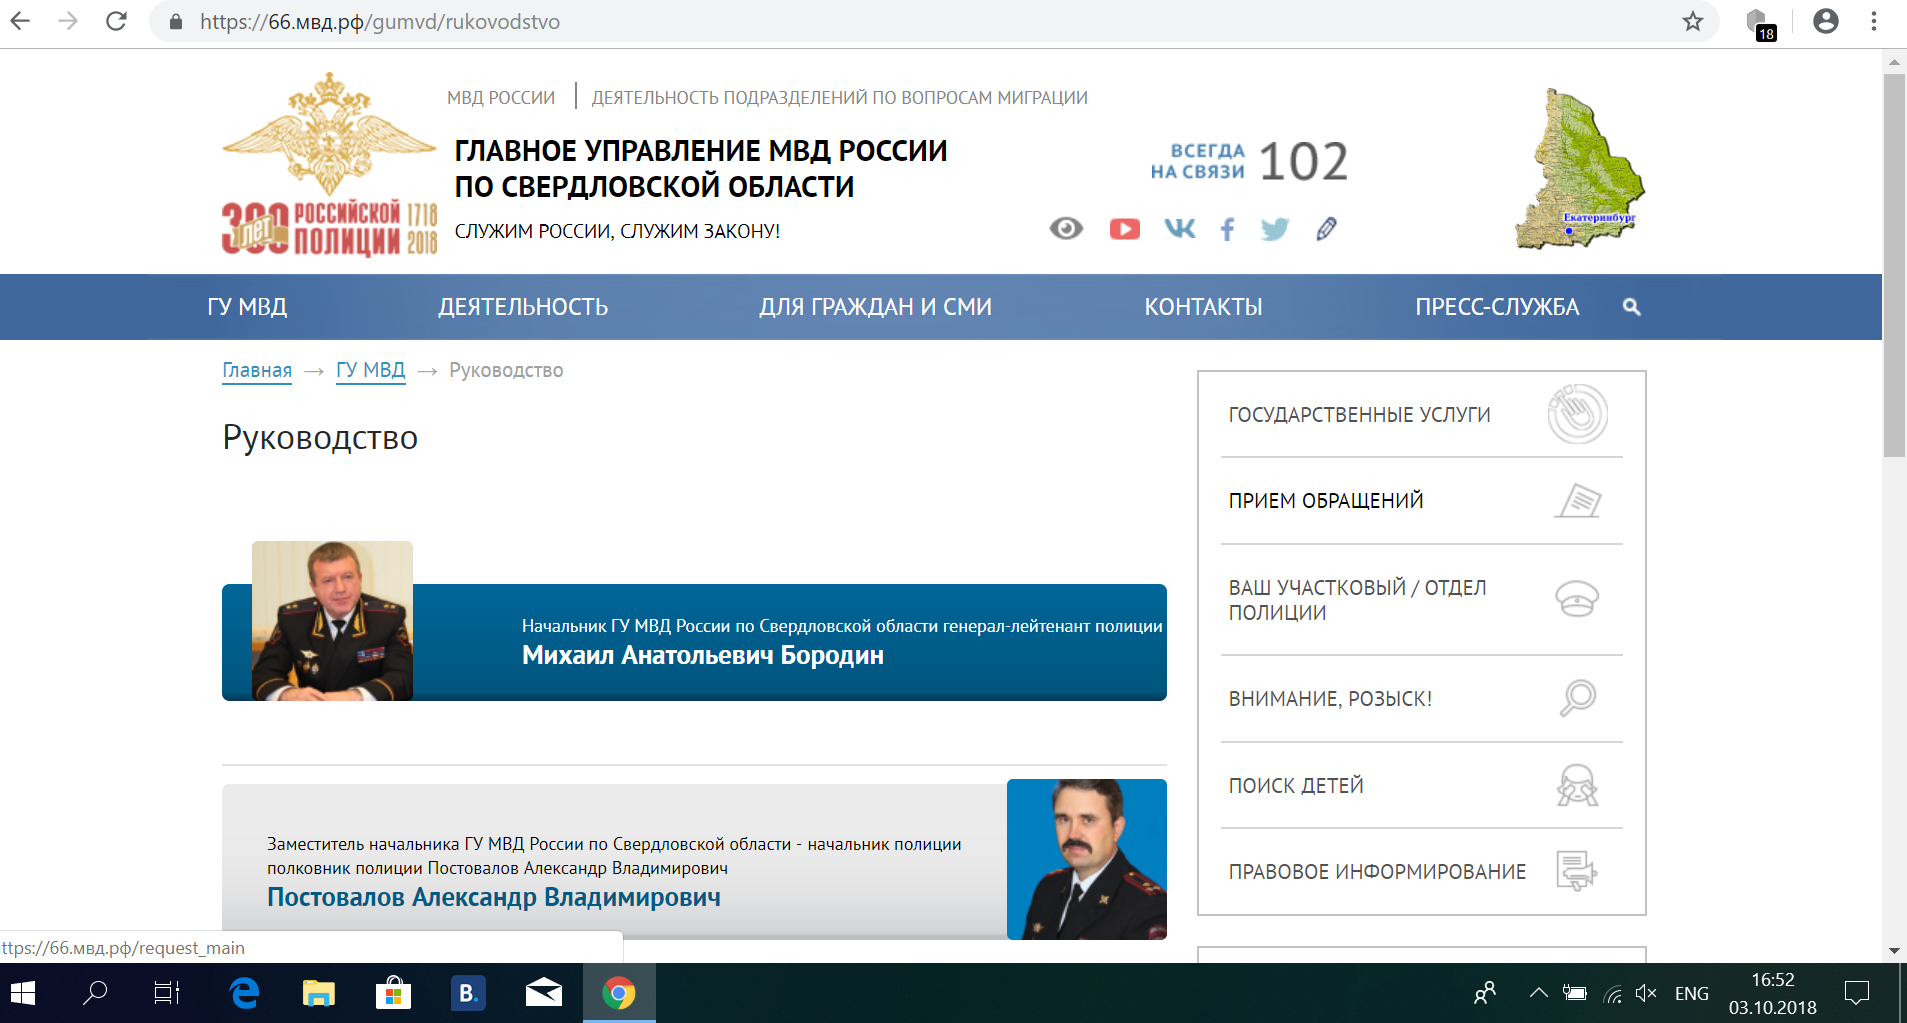This screenshot has width=1907, height=1023.
Task: Click the Главная breadcrumb link
Action: 257,370
